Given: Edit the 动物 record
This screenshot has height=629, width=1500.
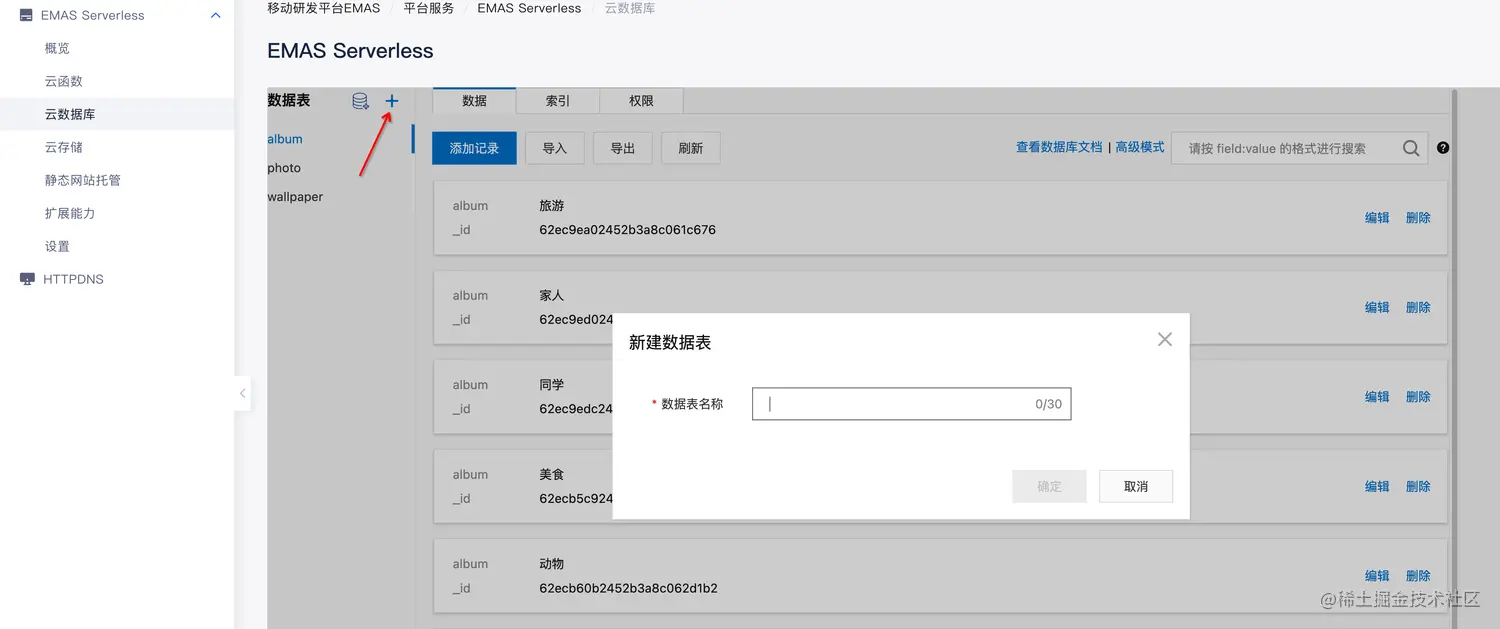Looking at the screenshot, I should pyautogui.click(x=1377, y=576).
